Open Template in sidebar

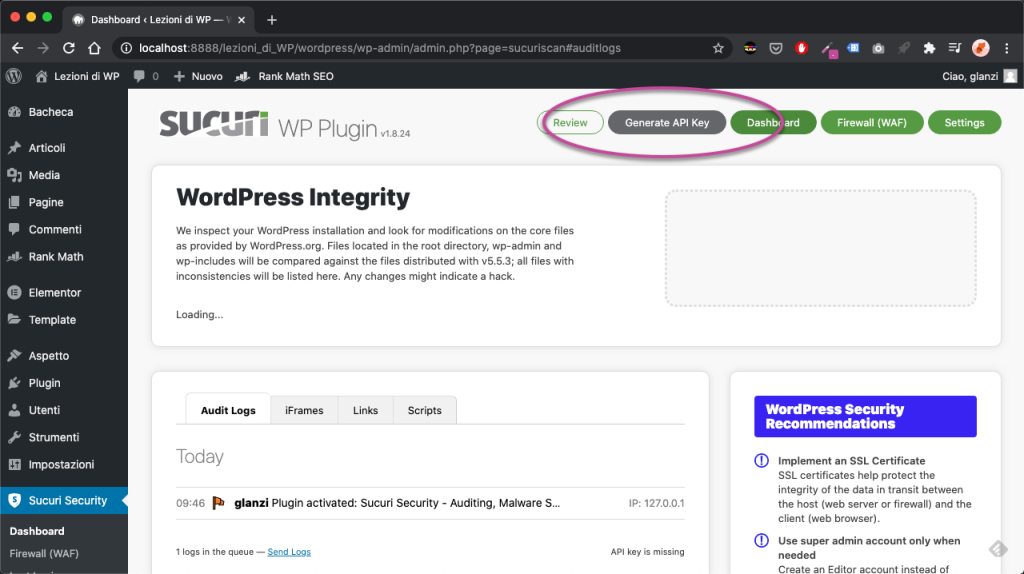[64, 320]
